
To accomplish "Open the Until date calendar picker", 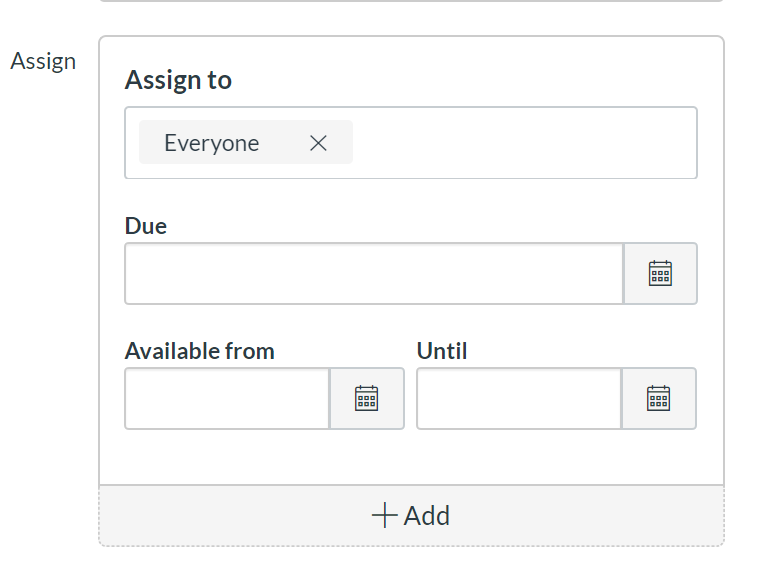I will click(659, 398).
